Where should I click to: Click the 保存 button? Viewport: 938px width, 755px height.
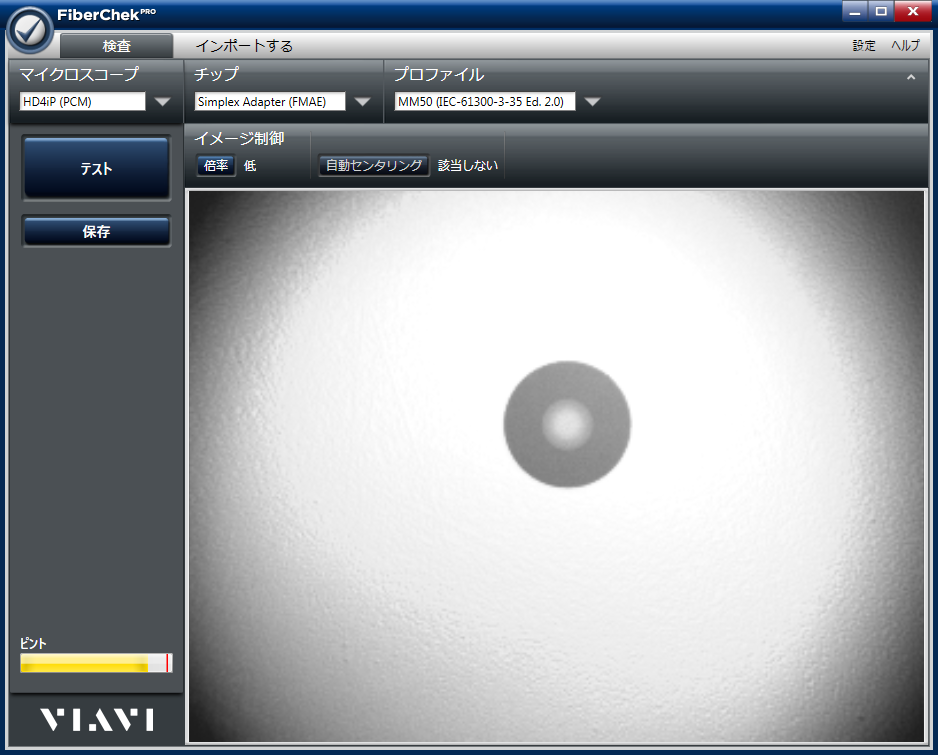pos(96,231)
